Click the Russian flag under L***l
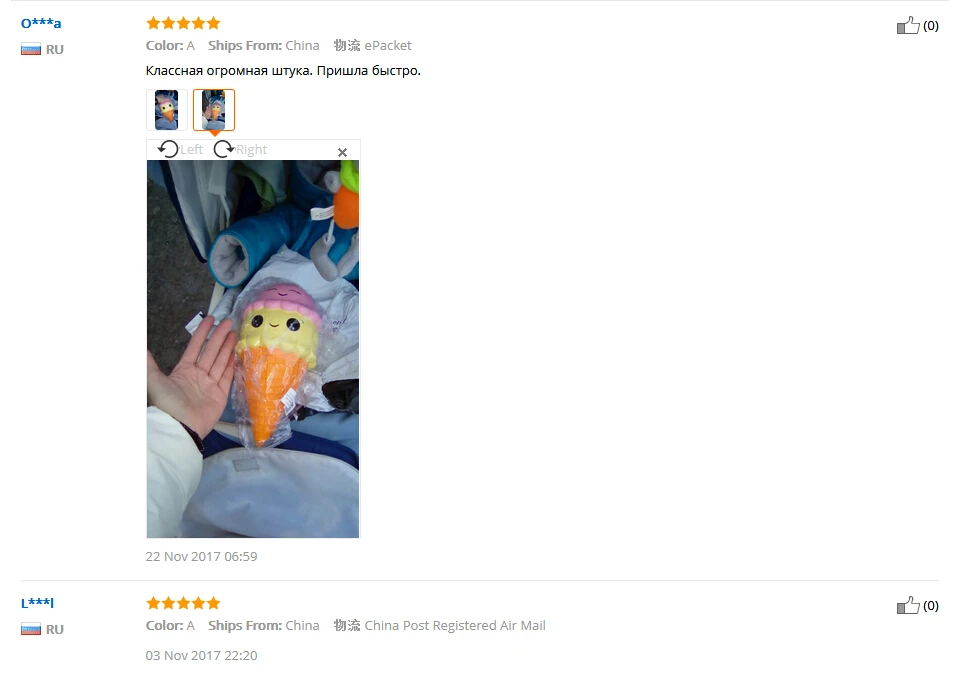 click(31, 629)
